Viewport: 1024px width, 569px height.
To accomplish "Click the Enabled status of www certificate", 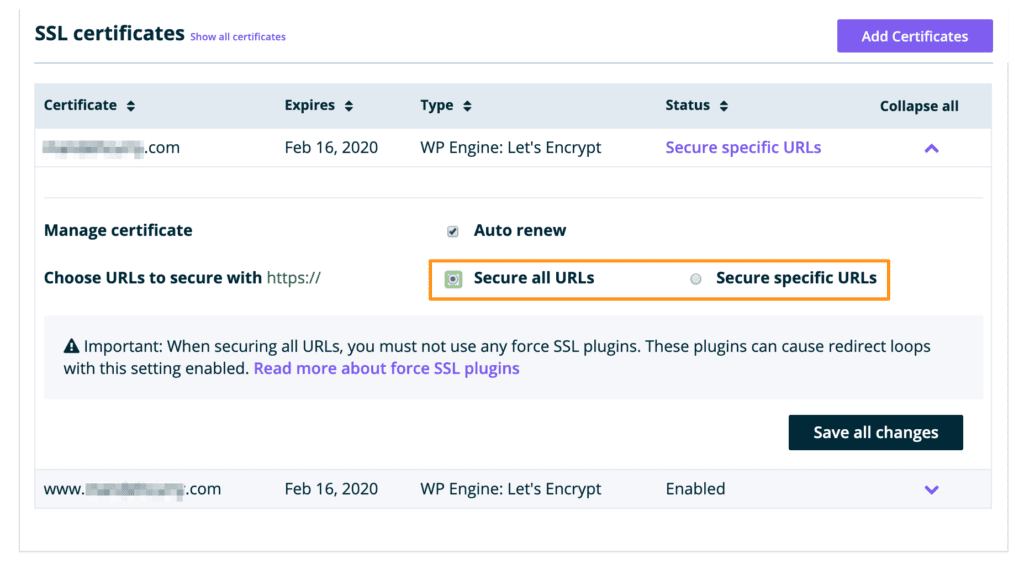I will [695, 489].
